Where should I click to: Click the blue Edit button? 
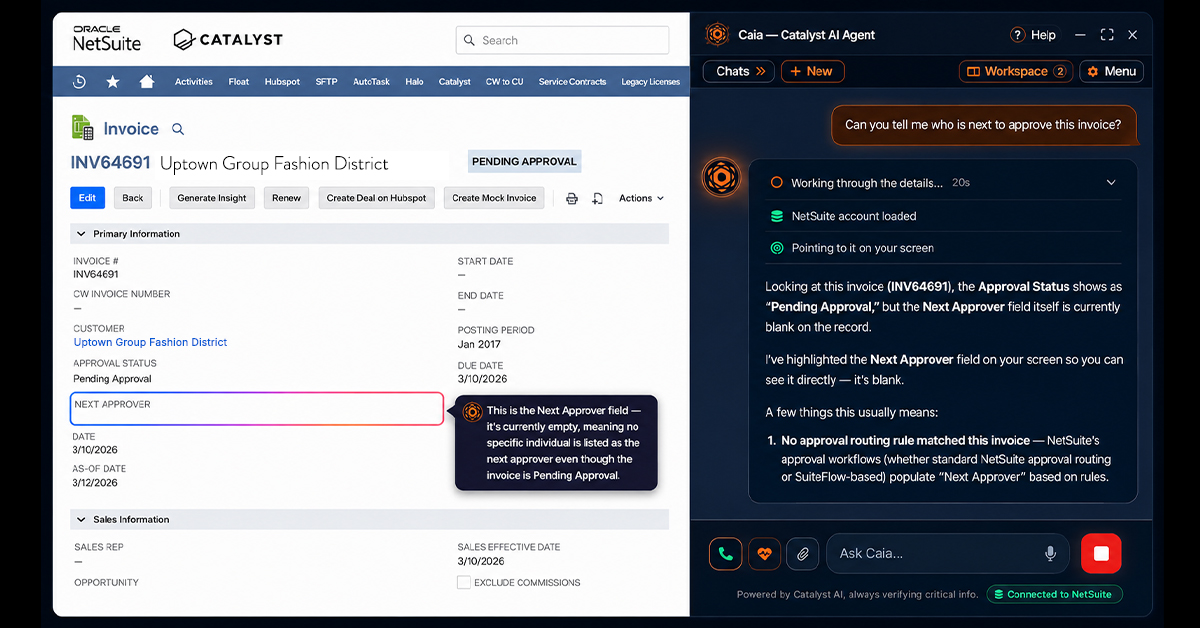coord(87,198)
